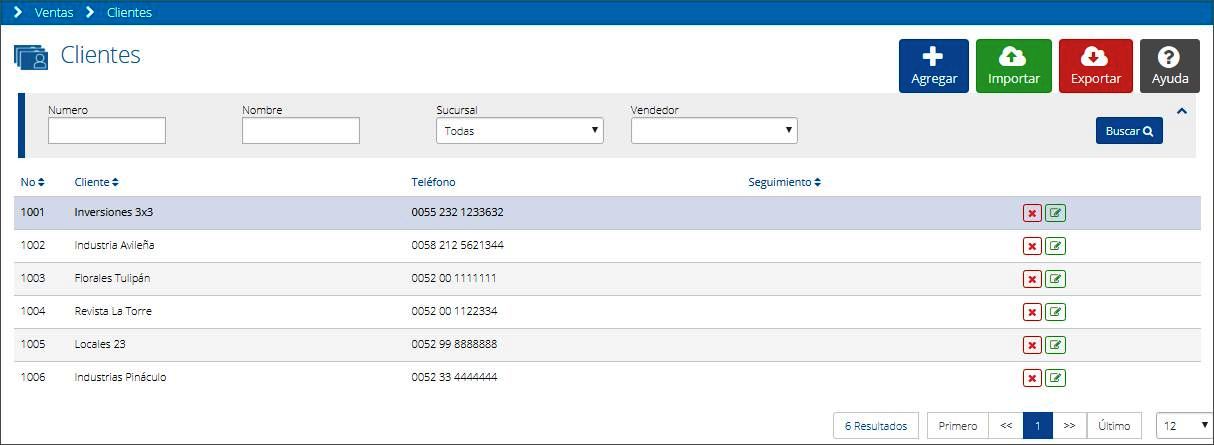
Task: Select client name Florales Tulipán
Action: [x=113, y=278]
